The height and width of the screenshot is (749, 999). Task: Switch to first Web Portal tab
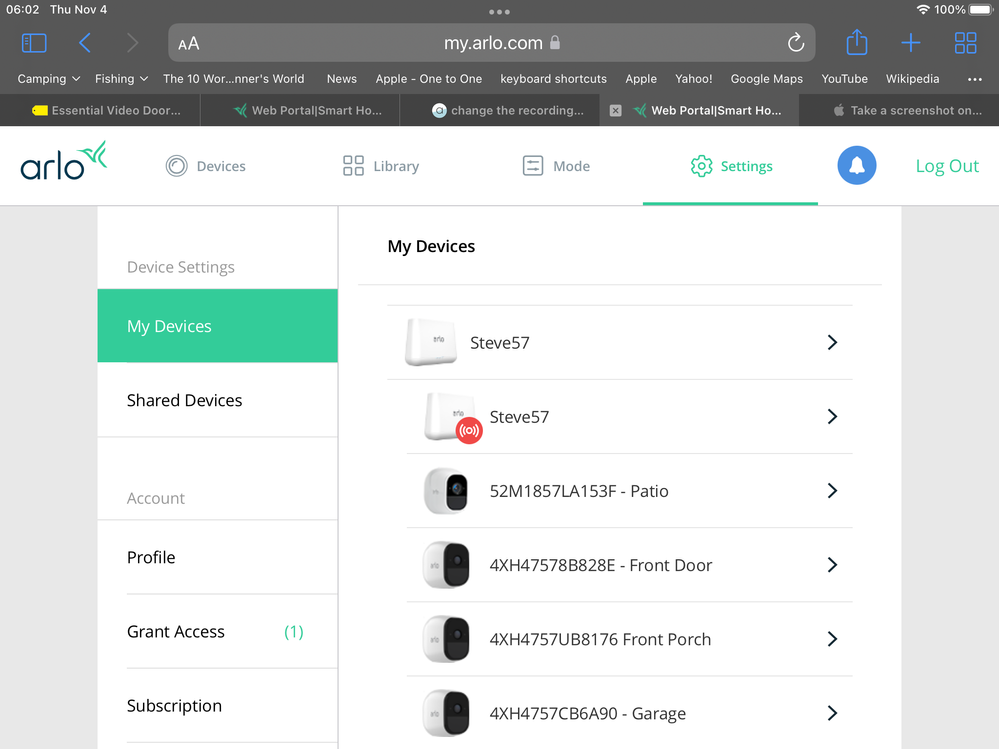pyautogui.click(x=300, y=110)
